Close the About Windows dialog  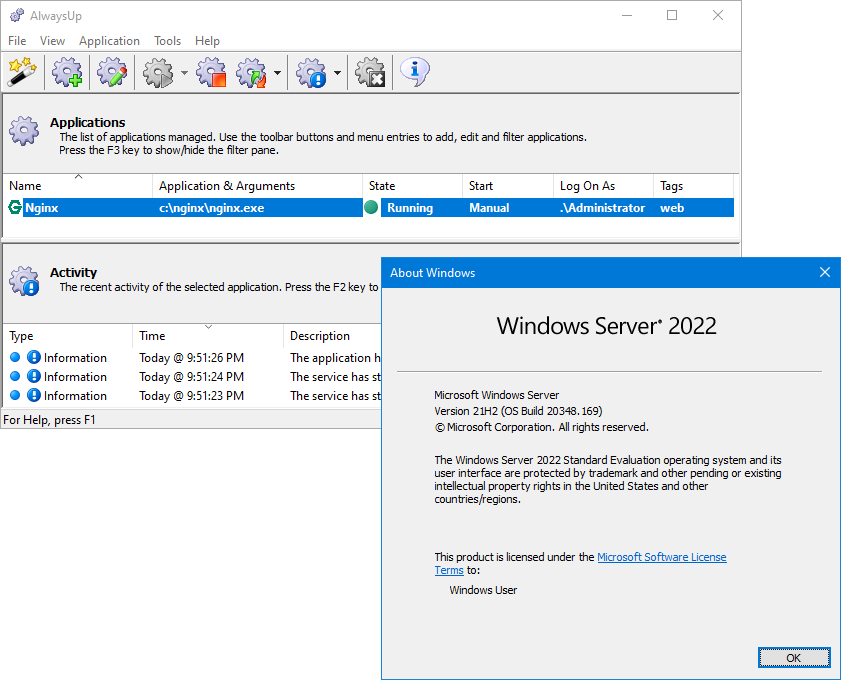point(825,272)
